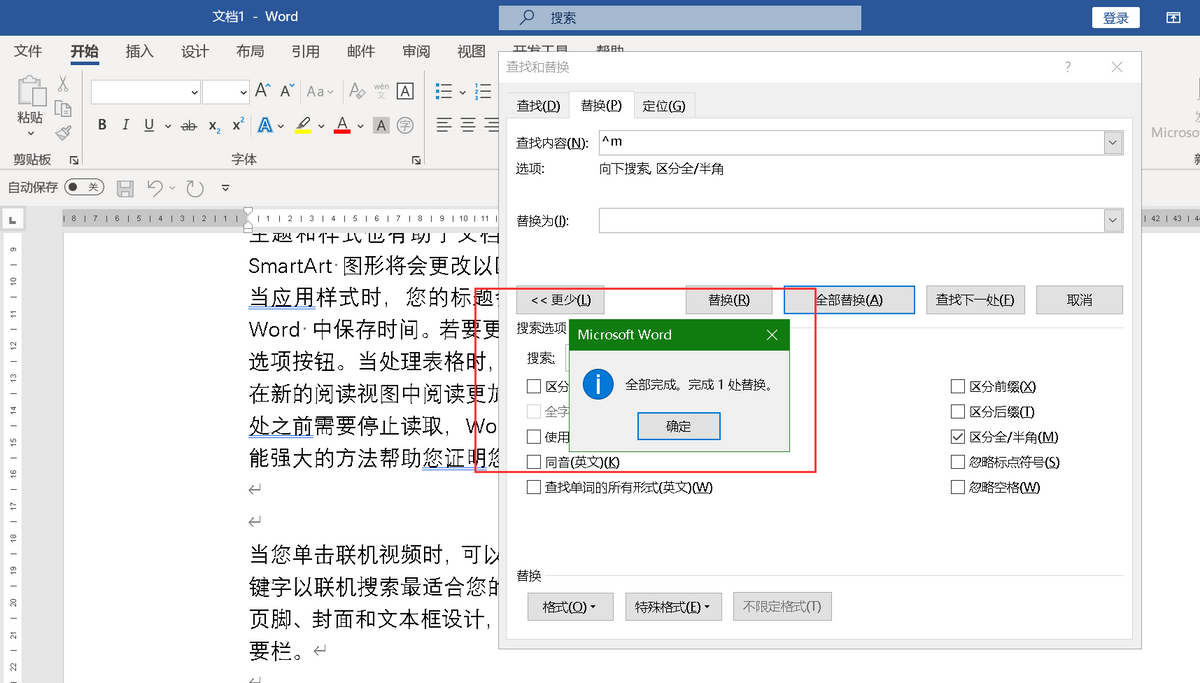Open the font size dropdown

click(243, 92)
